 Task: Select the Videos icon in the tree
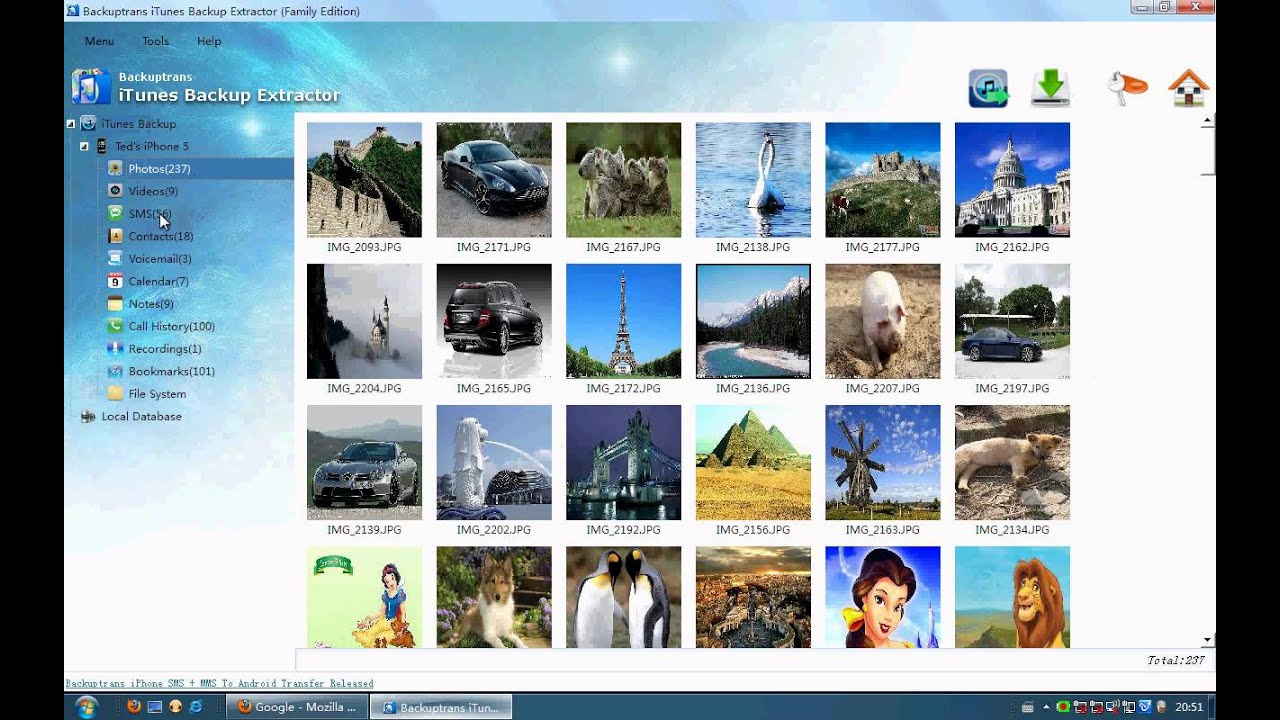(x=115, y=191)
